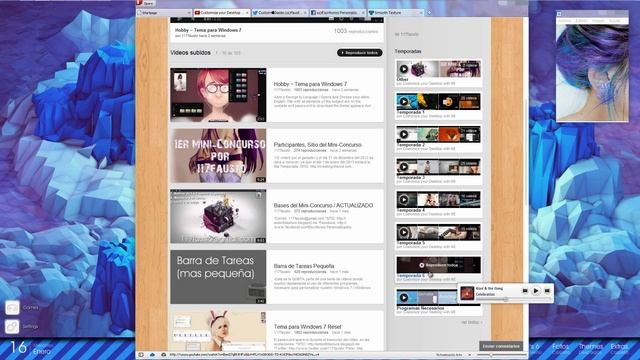Click Reproducir todos on Temporada 6 playlist
Viewport: 640px width, 360px height.
pos(438,265)
